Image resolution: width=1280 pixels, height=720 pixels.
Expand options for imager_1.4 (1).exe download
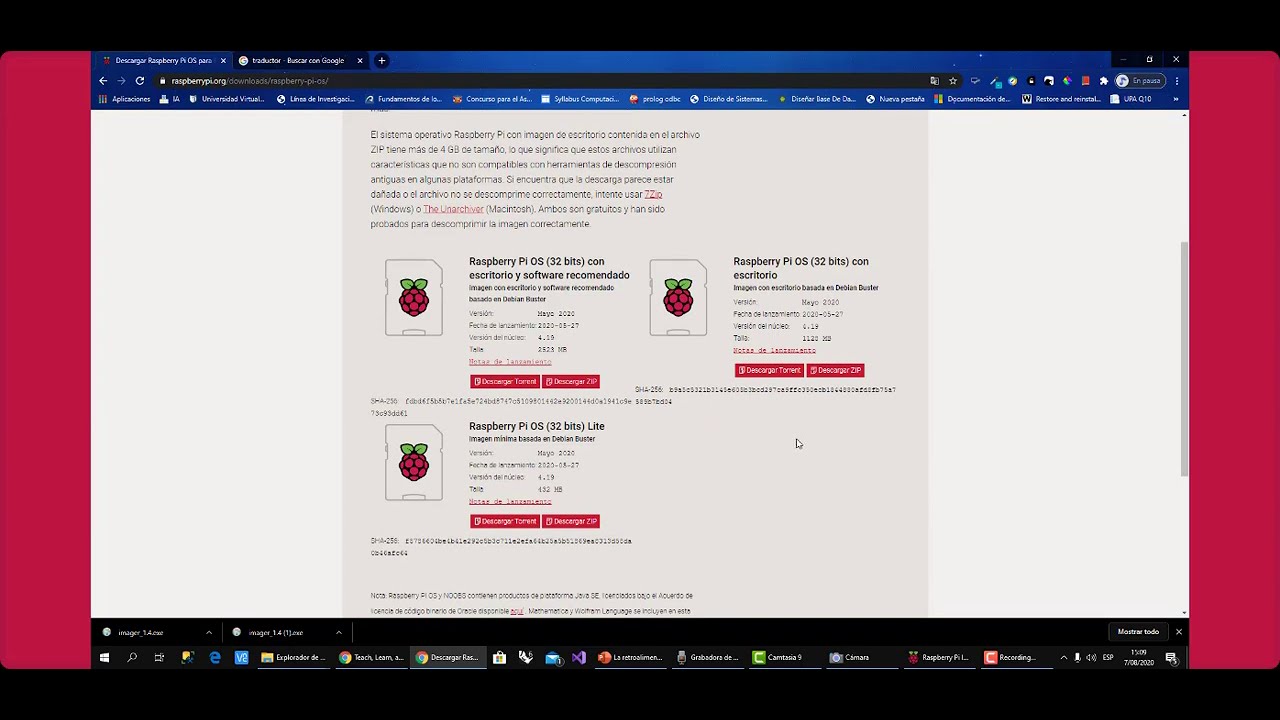tap(338, 632)
